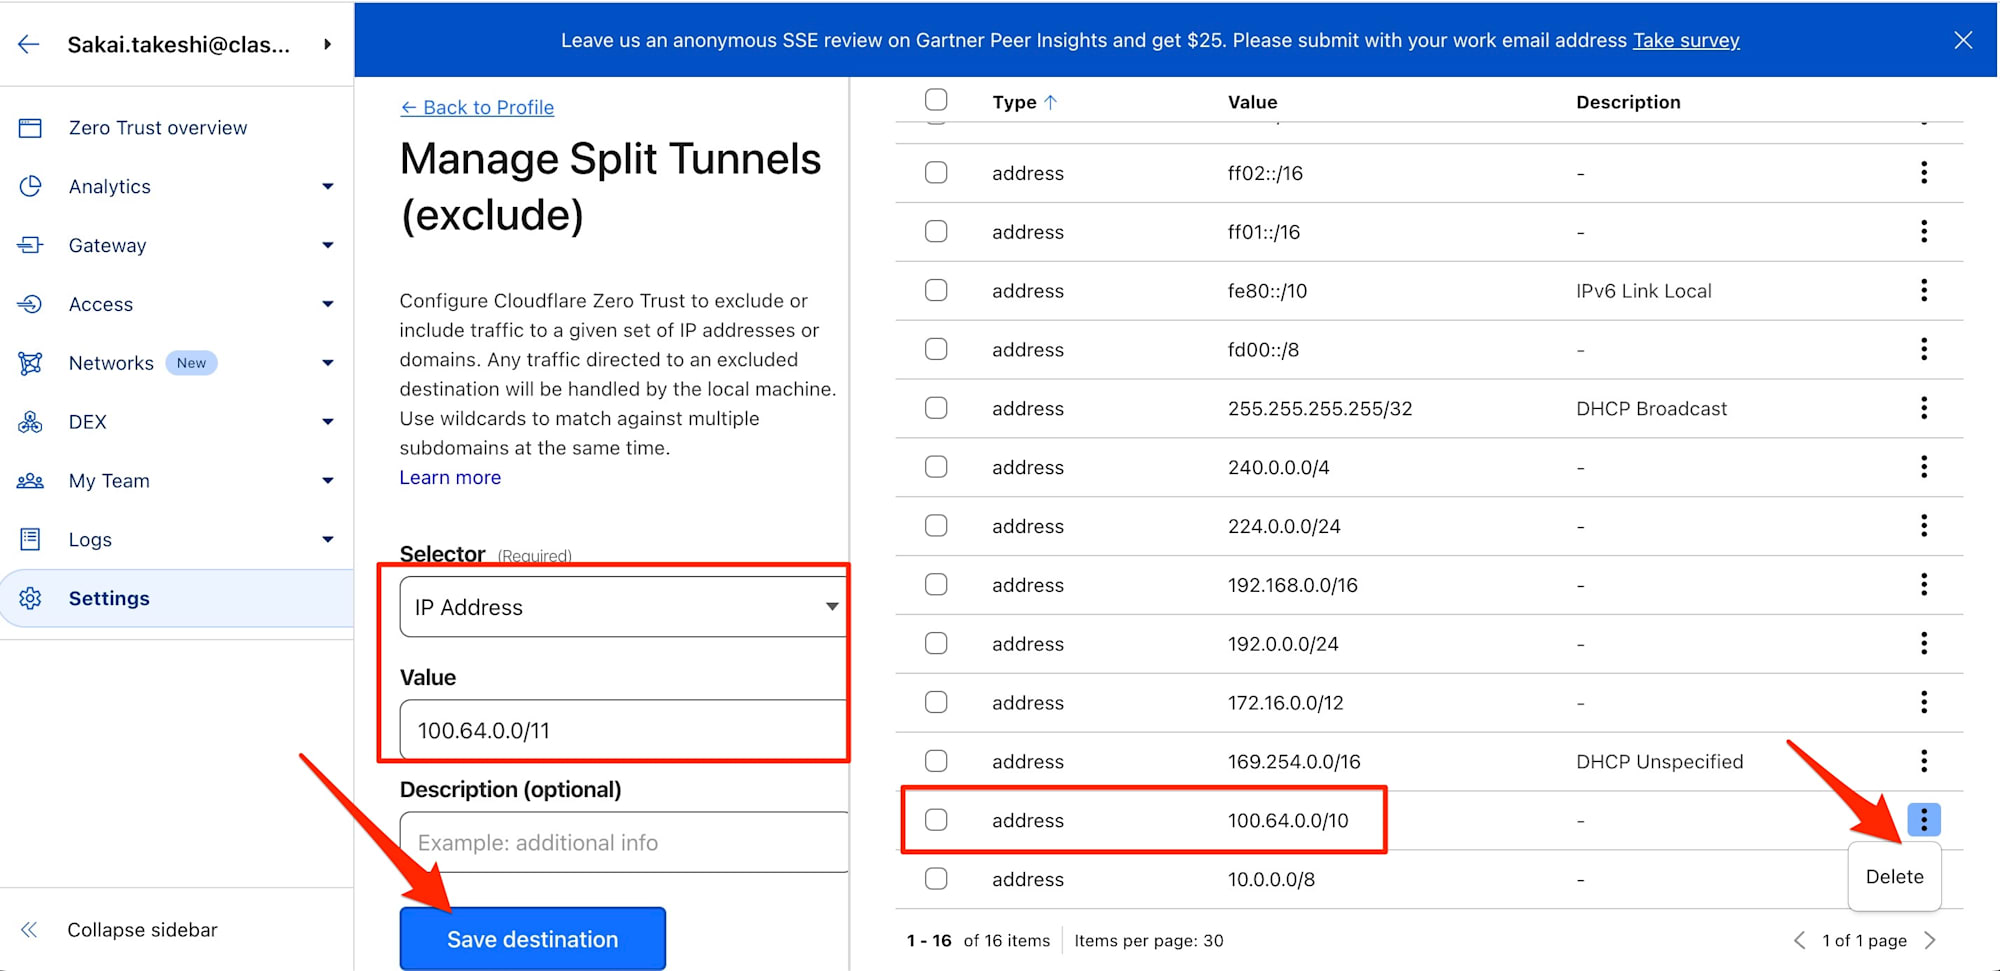Click the Description column header
The width and height of the screenshot is (2000, 971).
1628,102
